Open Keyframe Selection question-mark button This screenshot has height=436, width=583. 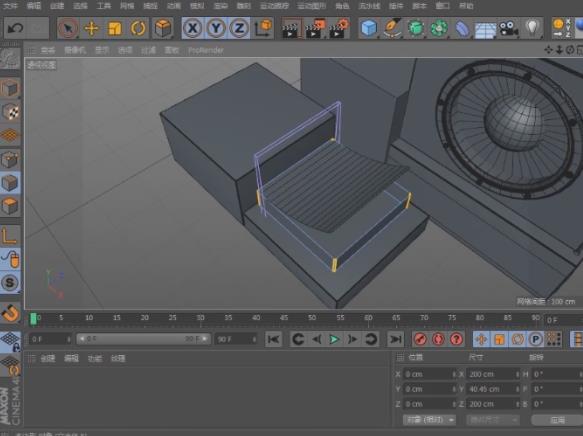[456, 339]
